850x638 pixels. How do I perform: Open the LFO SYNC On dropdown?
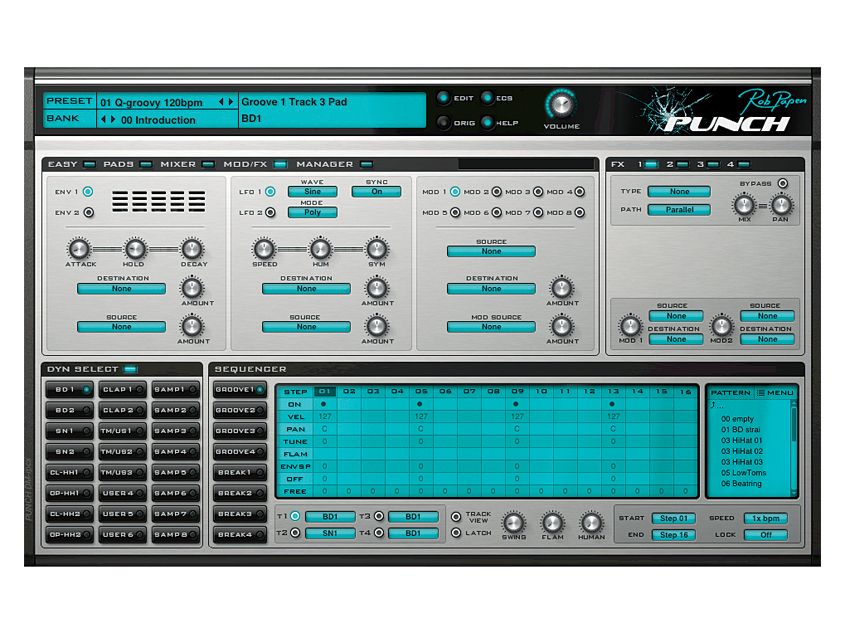(x=377, y=192)
